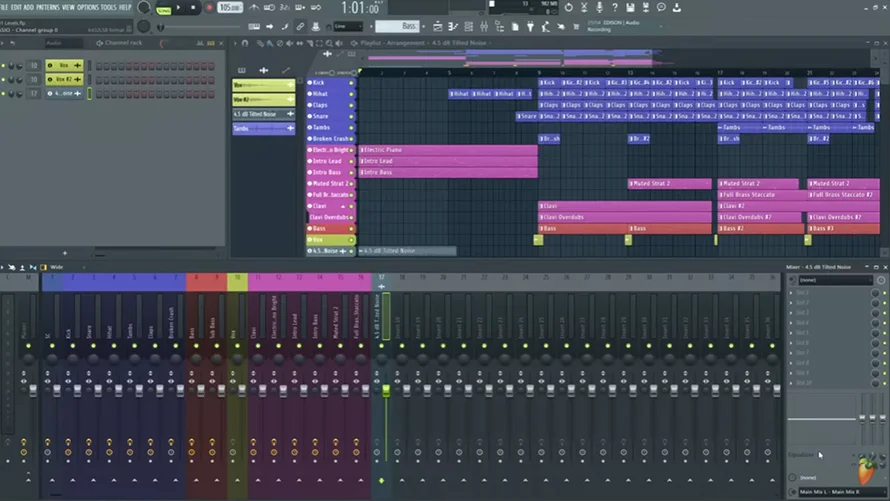Screen dimensions: 890x501
Task: Open the Piano roll view icon
Action: coord(453,27)
